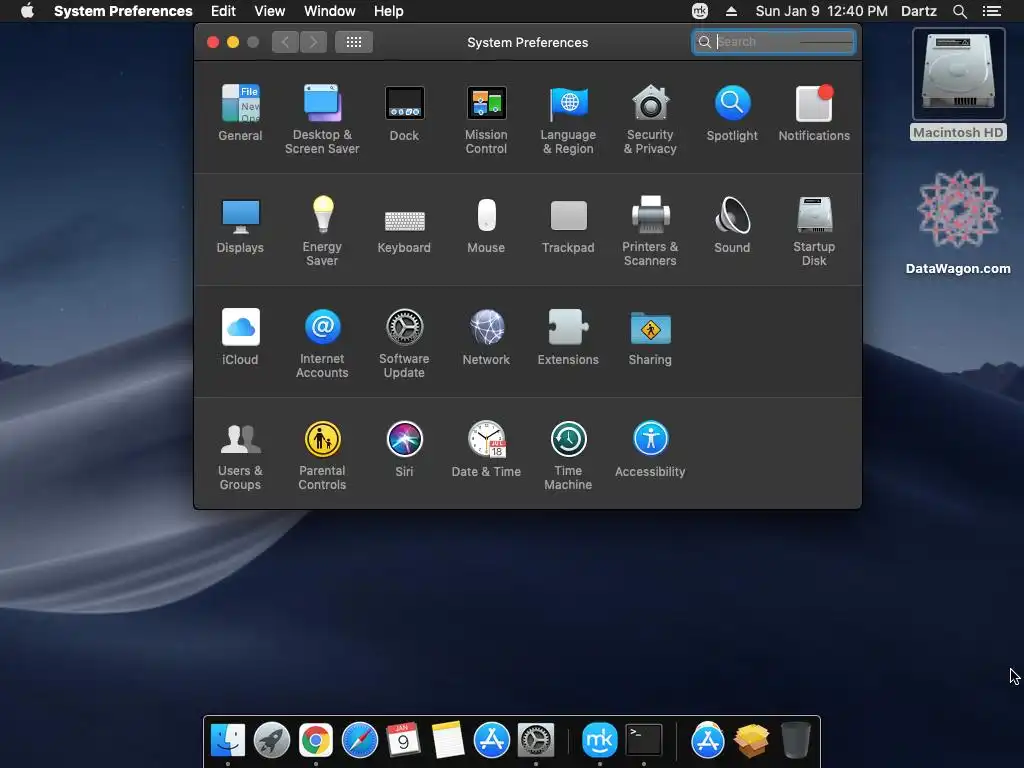Open Users & Groups pane
Image resolution: width=1024 pixels, height=768 pixels.
coord(240,455)
